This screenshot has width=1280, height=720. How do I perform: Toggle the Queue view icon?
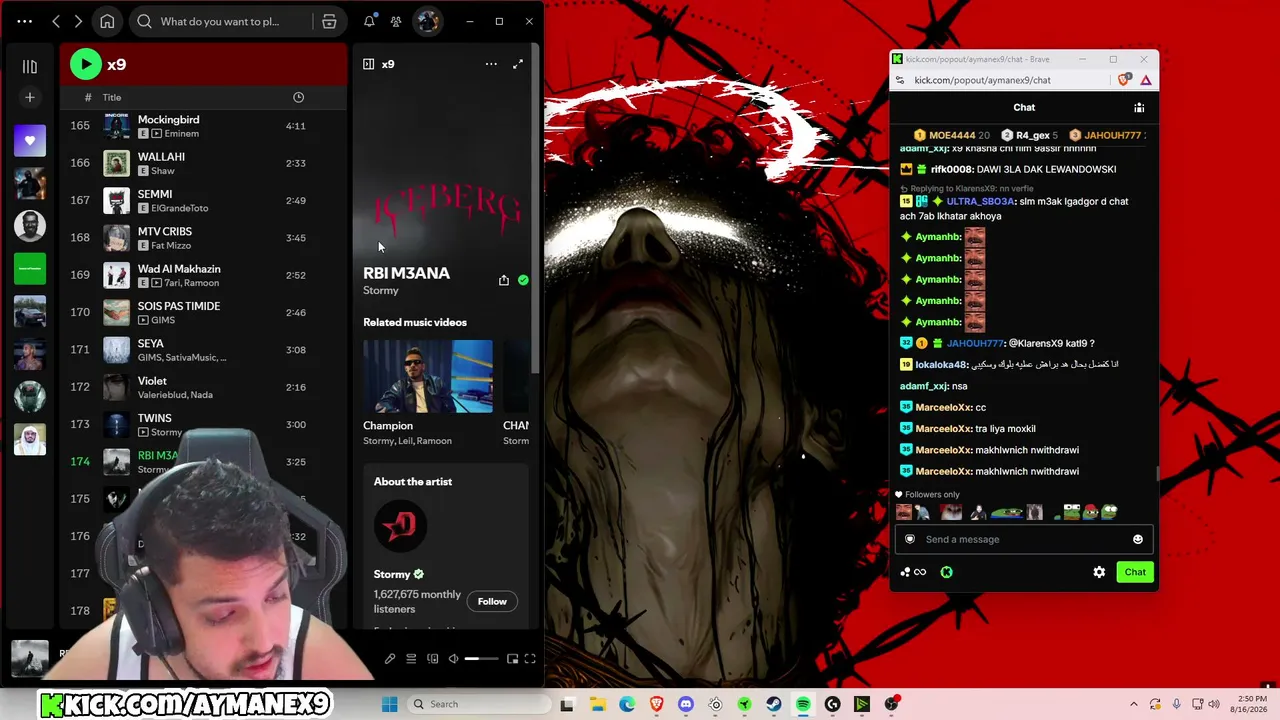411,659
